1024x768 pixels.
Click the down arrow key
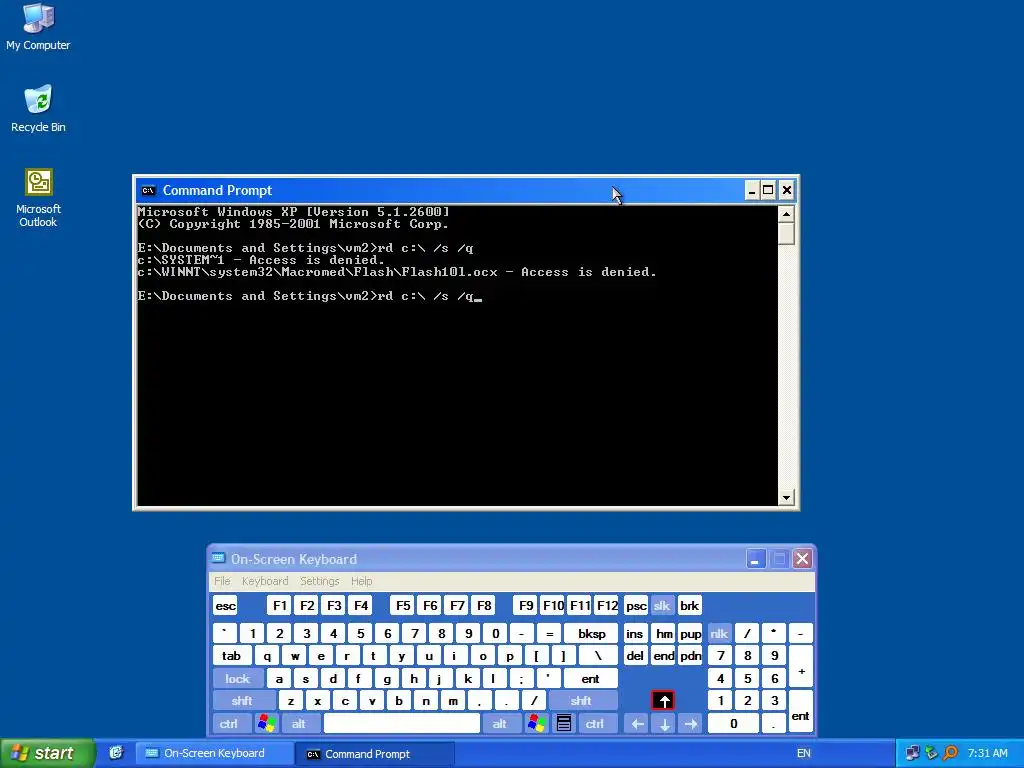coord(664,724)
